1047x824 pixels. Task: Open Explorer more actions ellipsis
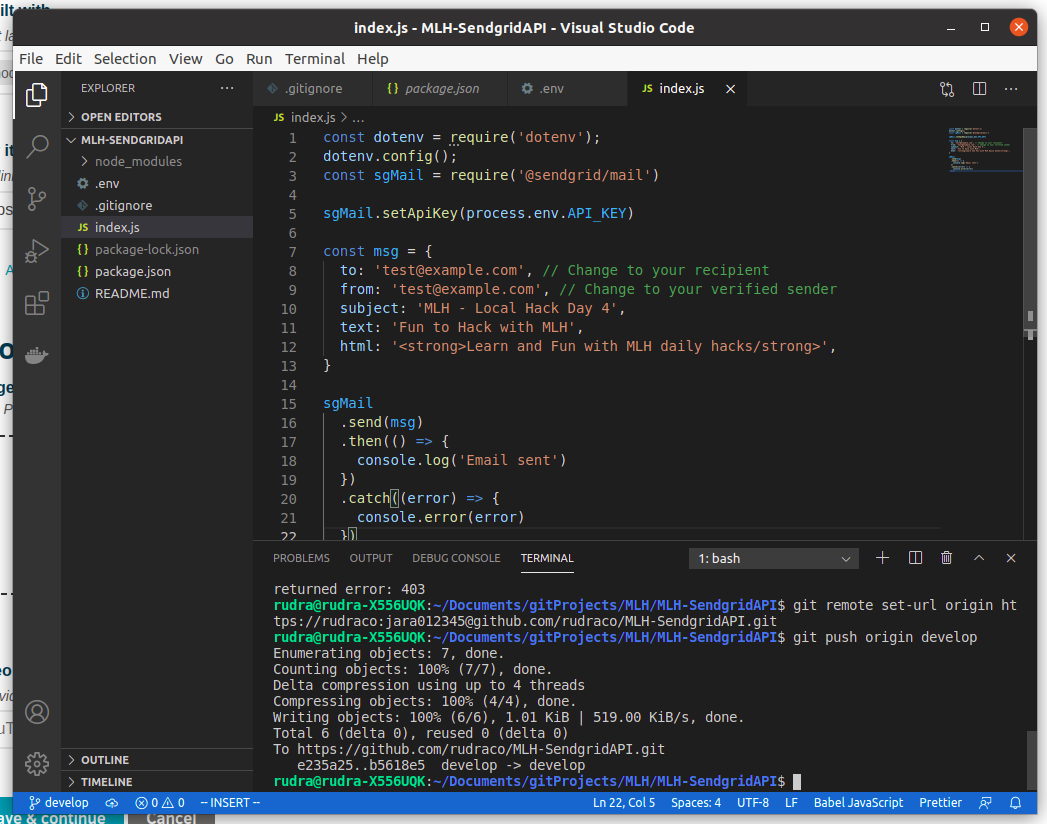tap(227, 88)
